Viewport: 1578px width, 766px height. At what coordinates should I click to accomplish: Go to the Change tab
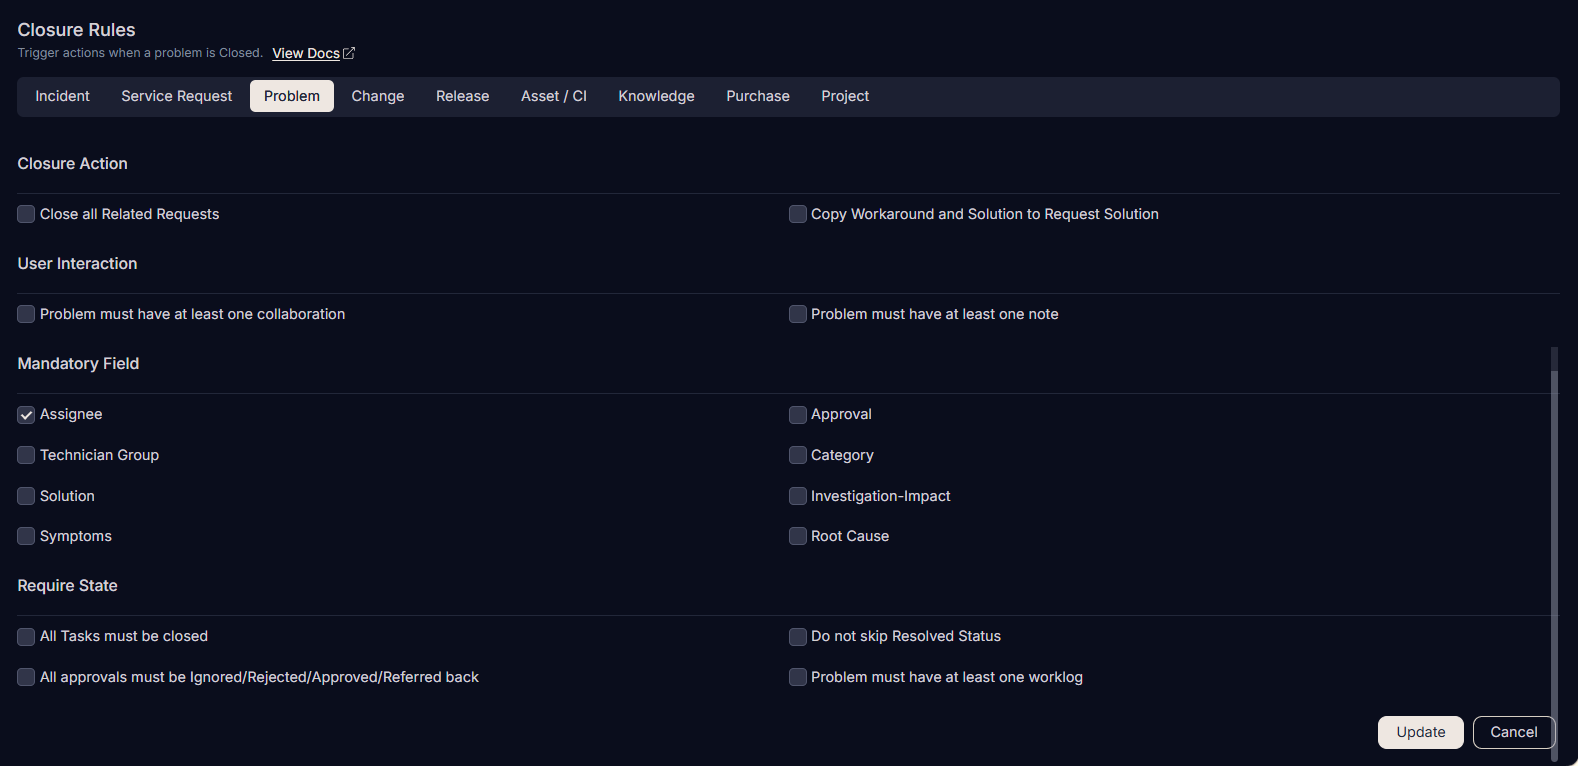378,96
